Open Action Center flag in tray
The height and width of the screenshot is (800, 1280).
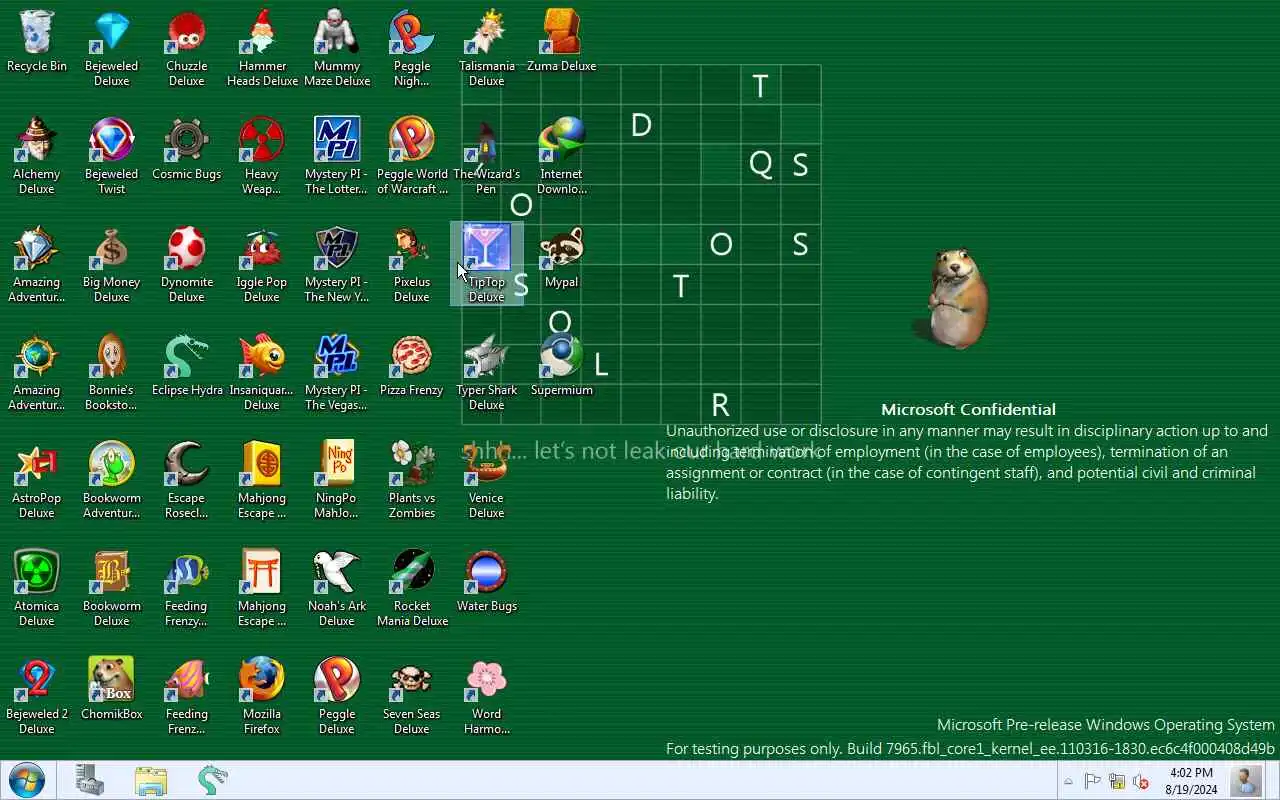(1092, 782)
